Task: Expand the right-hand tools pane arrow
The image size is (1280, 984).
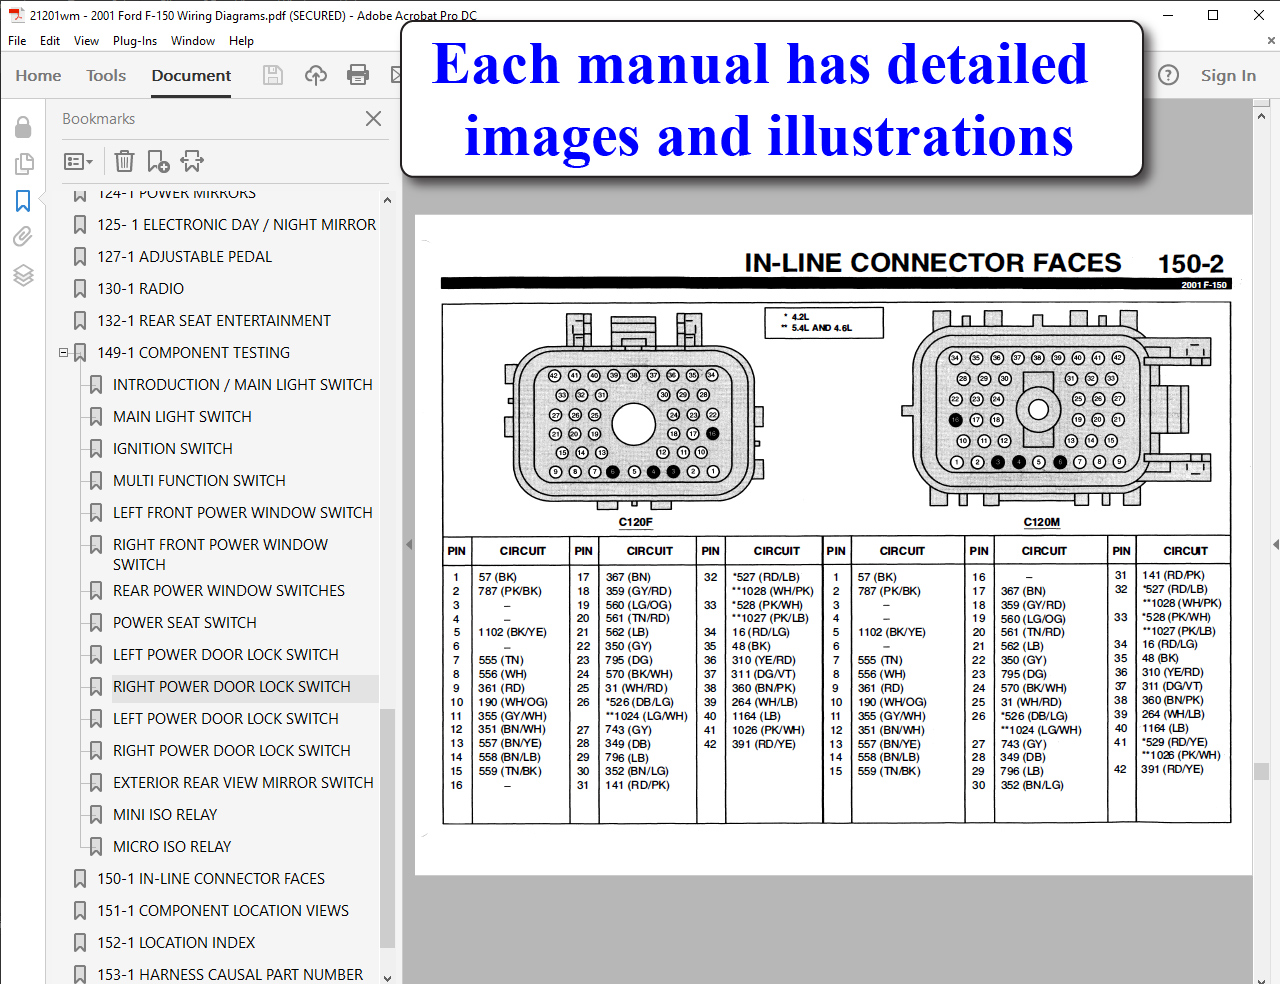Action: point(1275,544)
